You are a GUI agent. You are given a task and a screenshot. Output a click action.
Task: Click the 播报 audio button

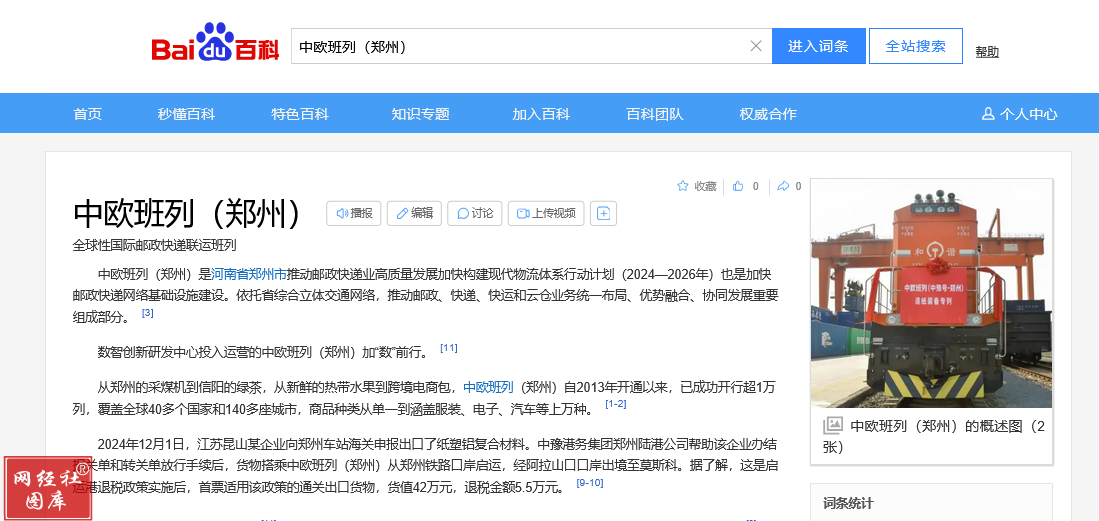click(354, 213)
